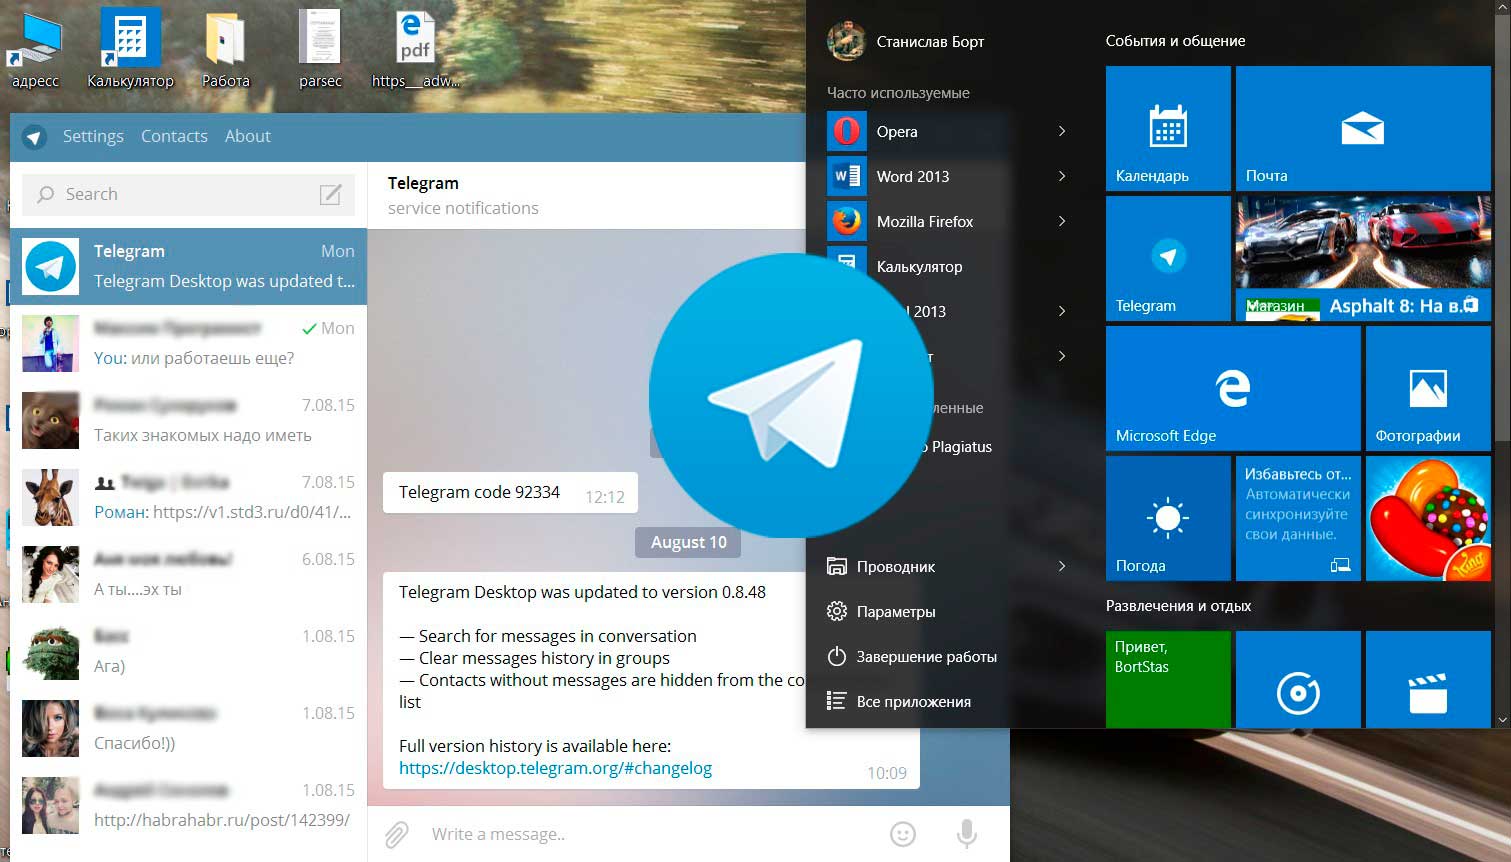Open the parsec desktop file
Image resolution: width=1511 pixels, height=862 pixels.
pos(320,48)
